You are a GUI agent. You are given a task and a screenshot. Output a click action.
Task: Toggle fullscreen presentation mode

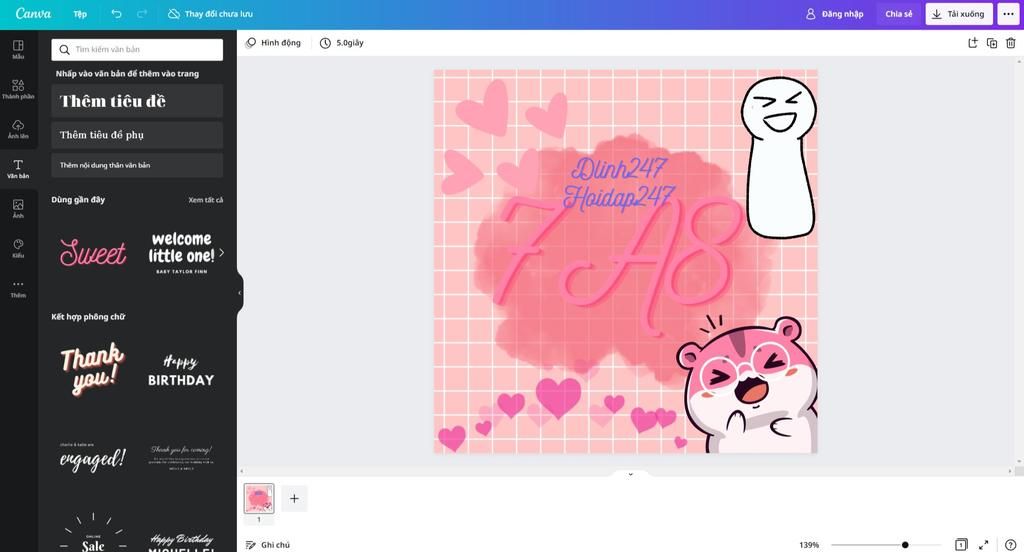click(x=984, y=545)
